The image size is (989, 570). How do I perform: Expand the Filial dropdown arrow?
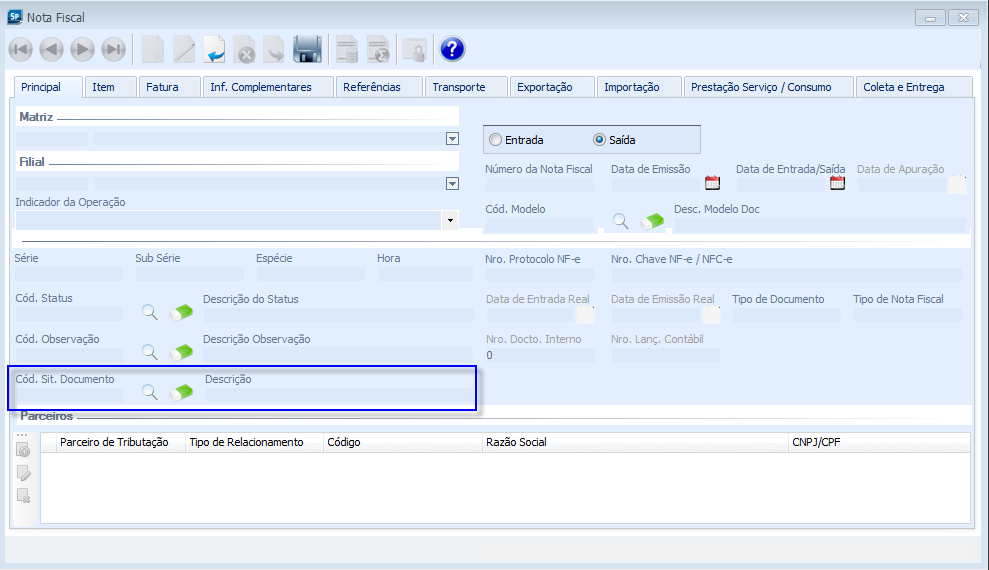(x=452, y=183)
